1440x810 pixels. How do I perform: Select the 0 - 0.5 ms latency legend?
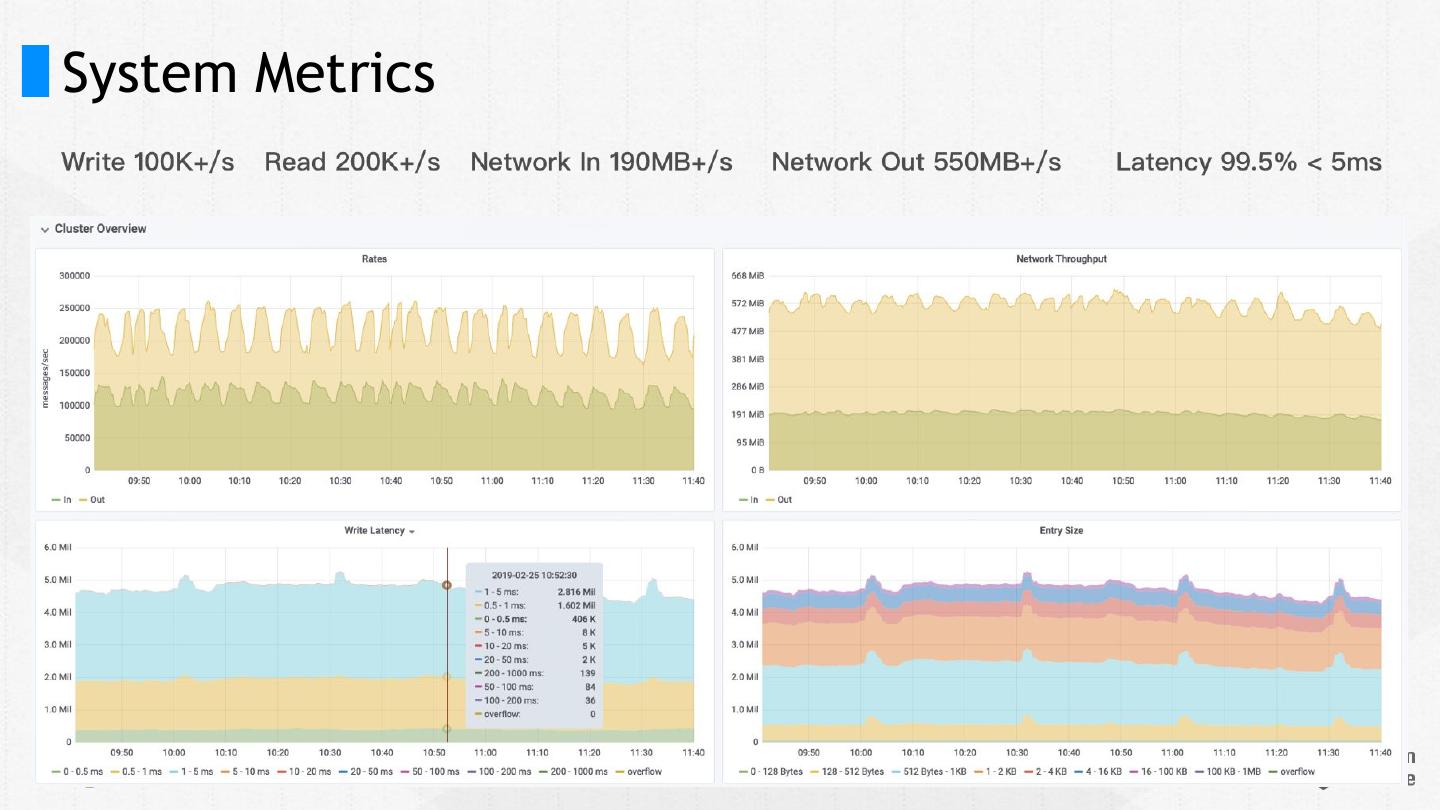click(x=77, y=772)
